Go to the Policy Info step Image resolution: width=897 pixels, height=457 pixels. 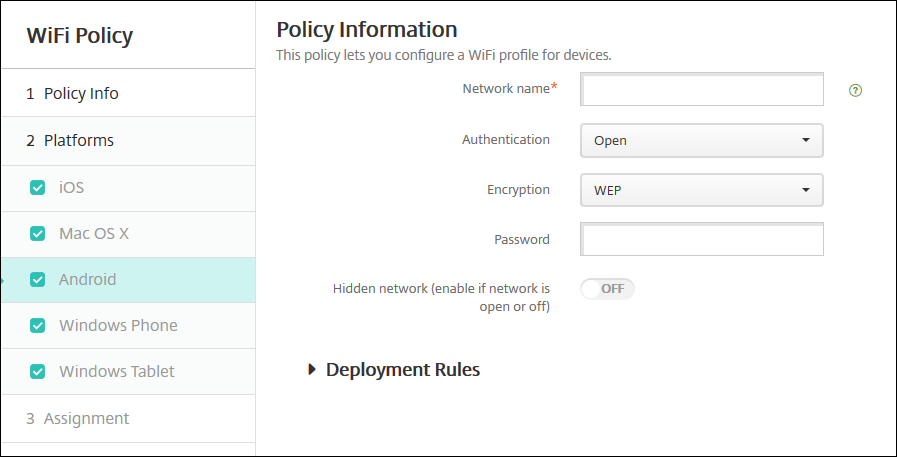pos(80,93)
